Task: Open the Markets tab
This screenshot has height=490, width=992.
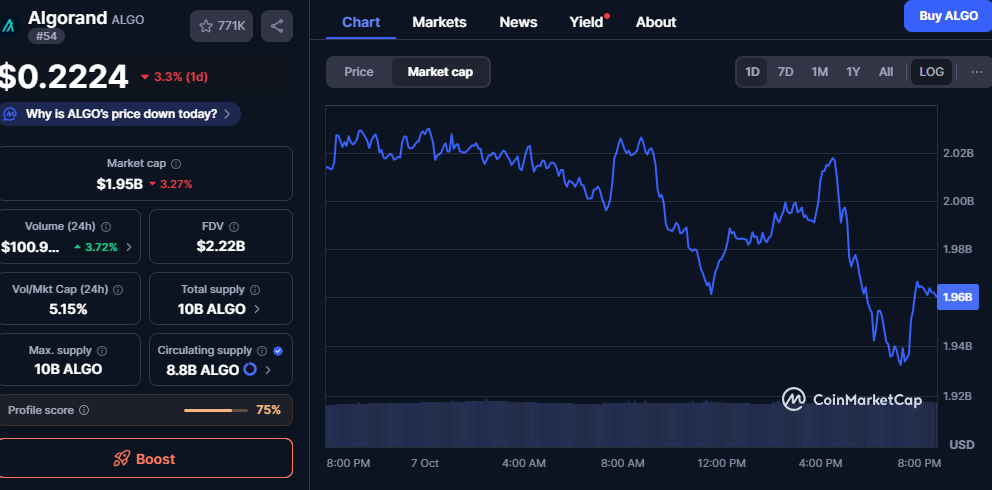Action: coord(438,22)
